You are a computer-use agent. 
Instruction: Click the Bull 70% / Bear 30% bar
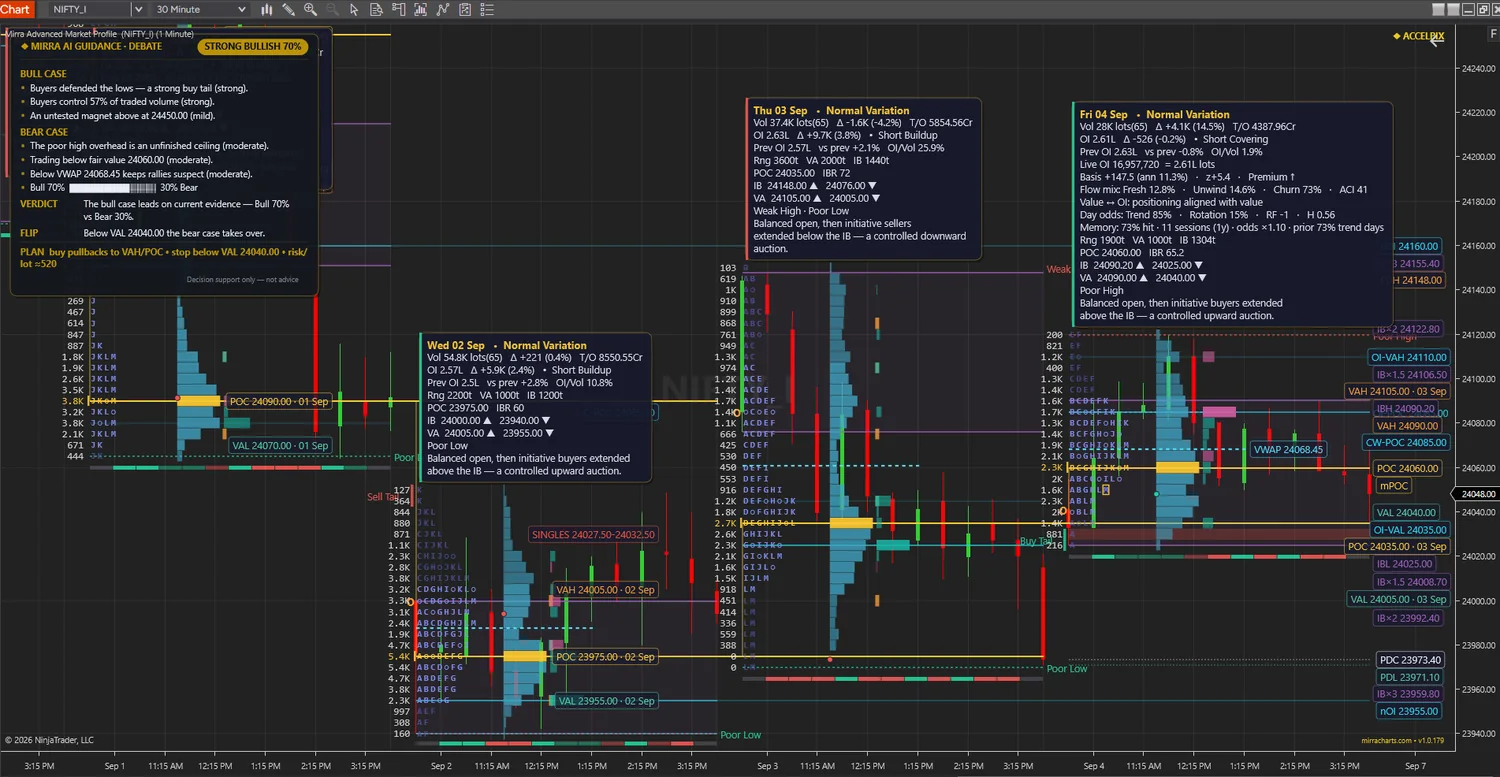point(112,187)
